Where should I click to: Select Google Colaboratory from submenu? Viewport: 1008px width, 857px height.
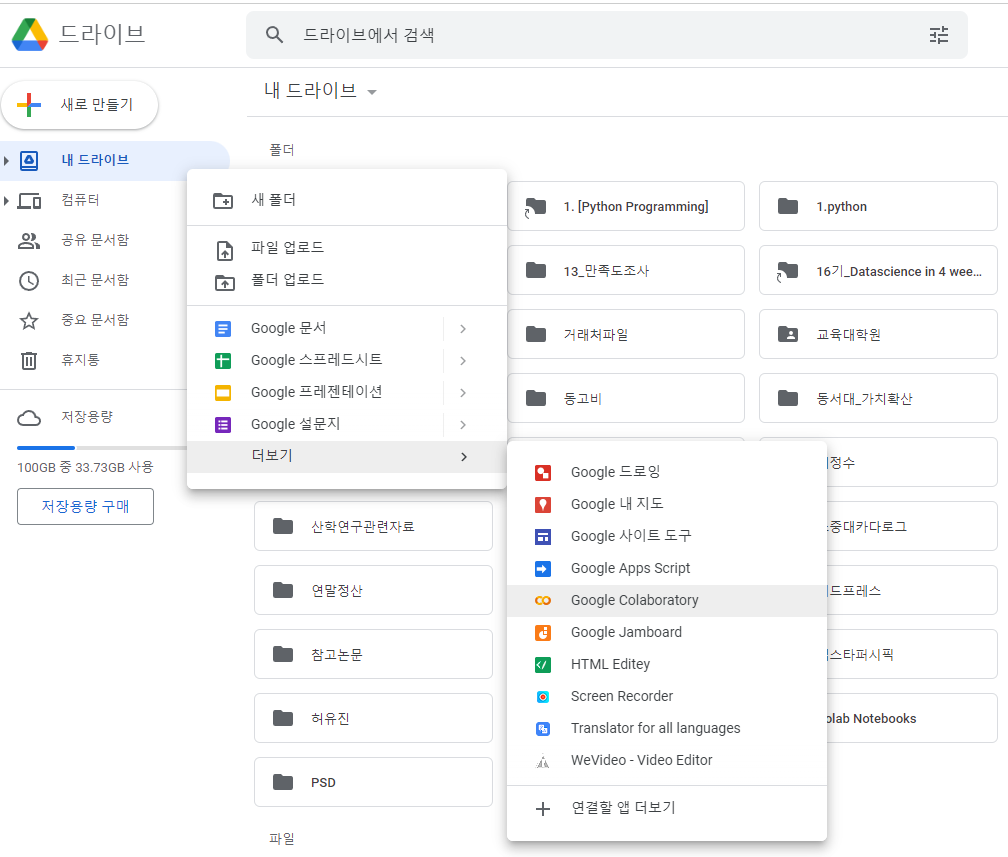[x=667, y=600]
